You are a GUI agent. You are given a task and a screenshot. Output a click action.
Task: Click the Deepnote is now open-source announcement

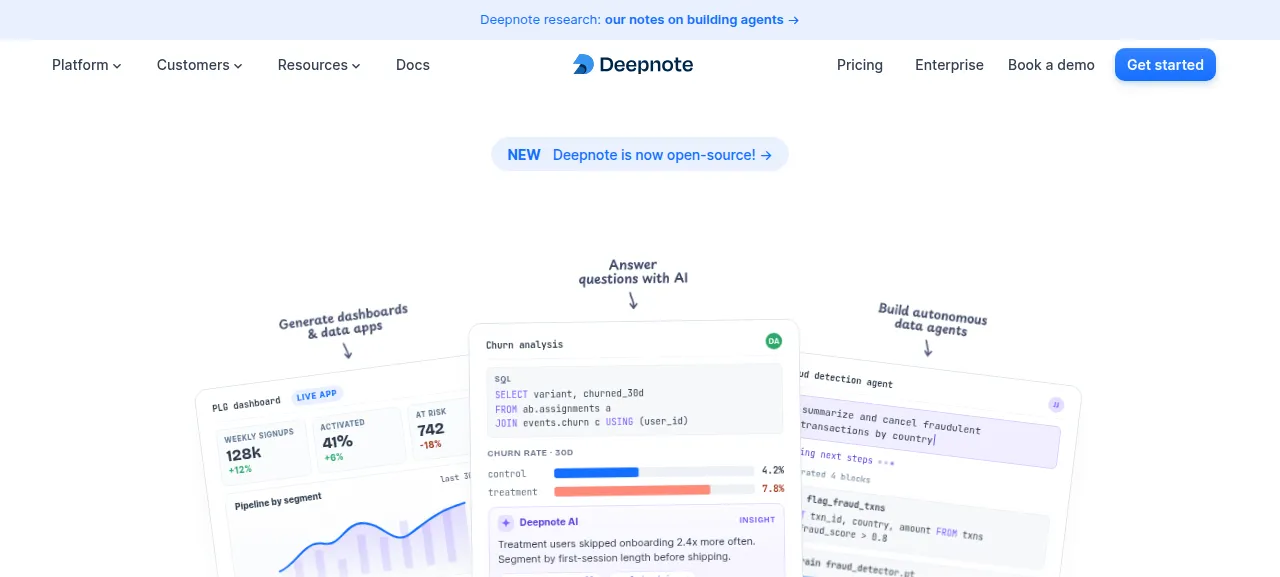(x=640, y=155)
